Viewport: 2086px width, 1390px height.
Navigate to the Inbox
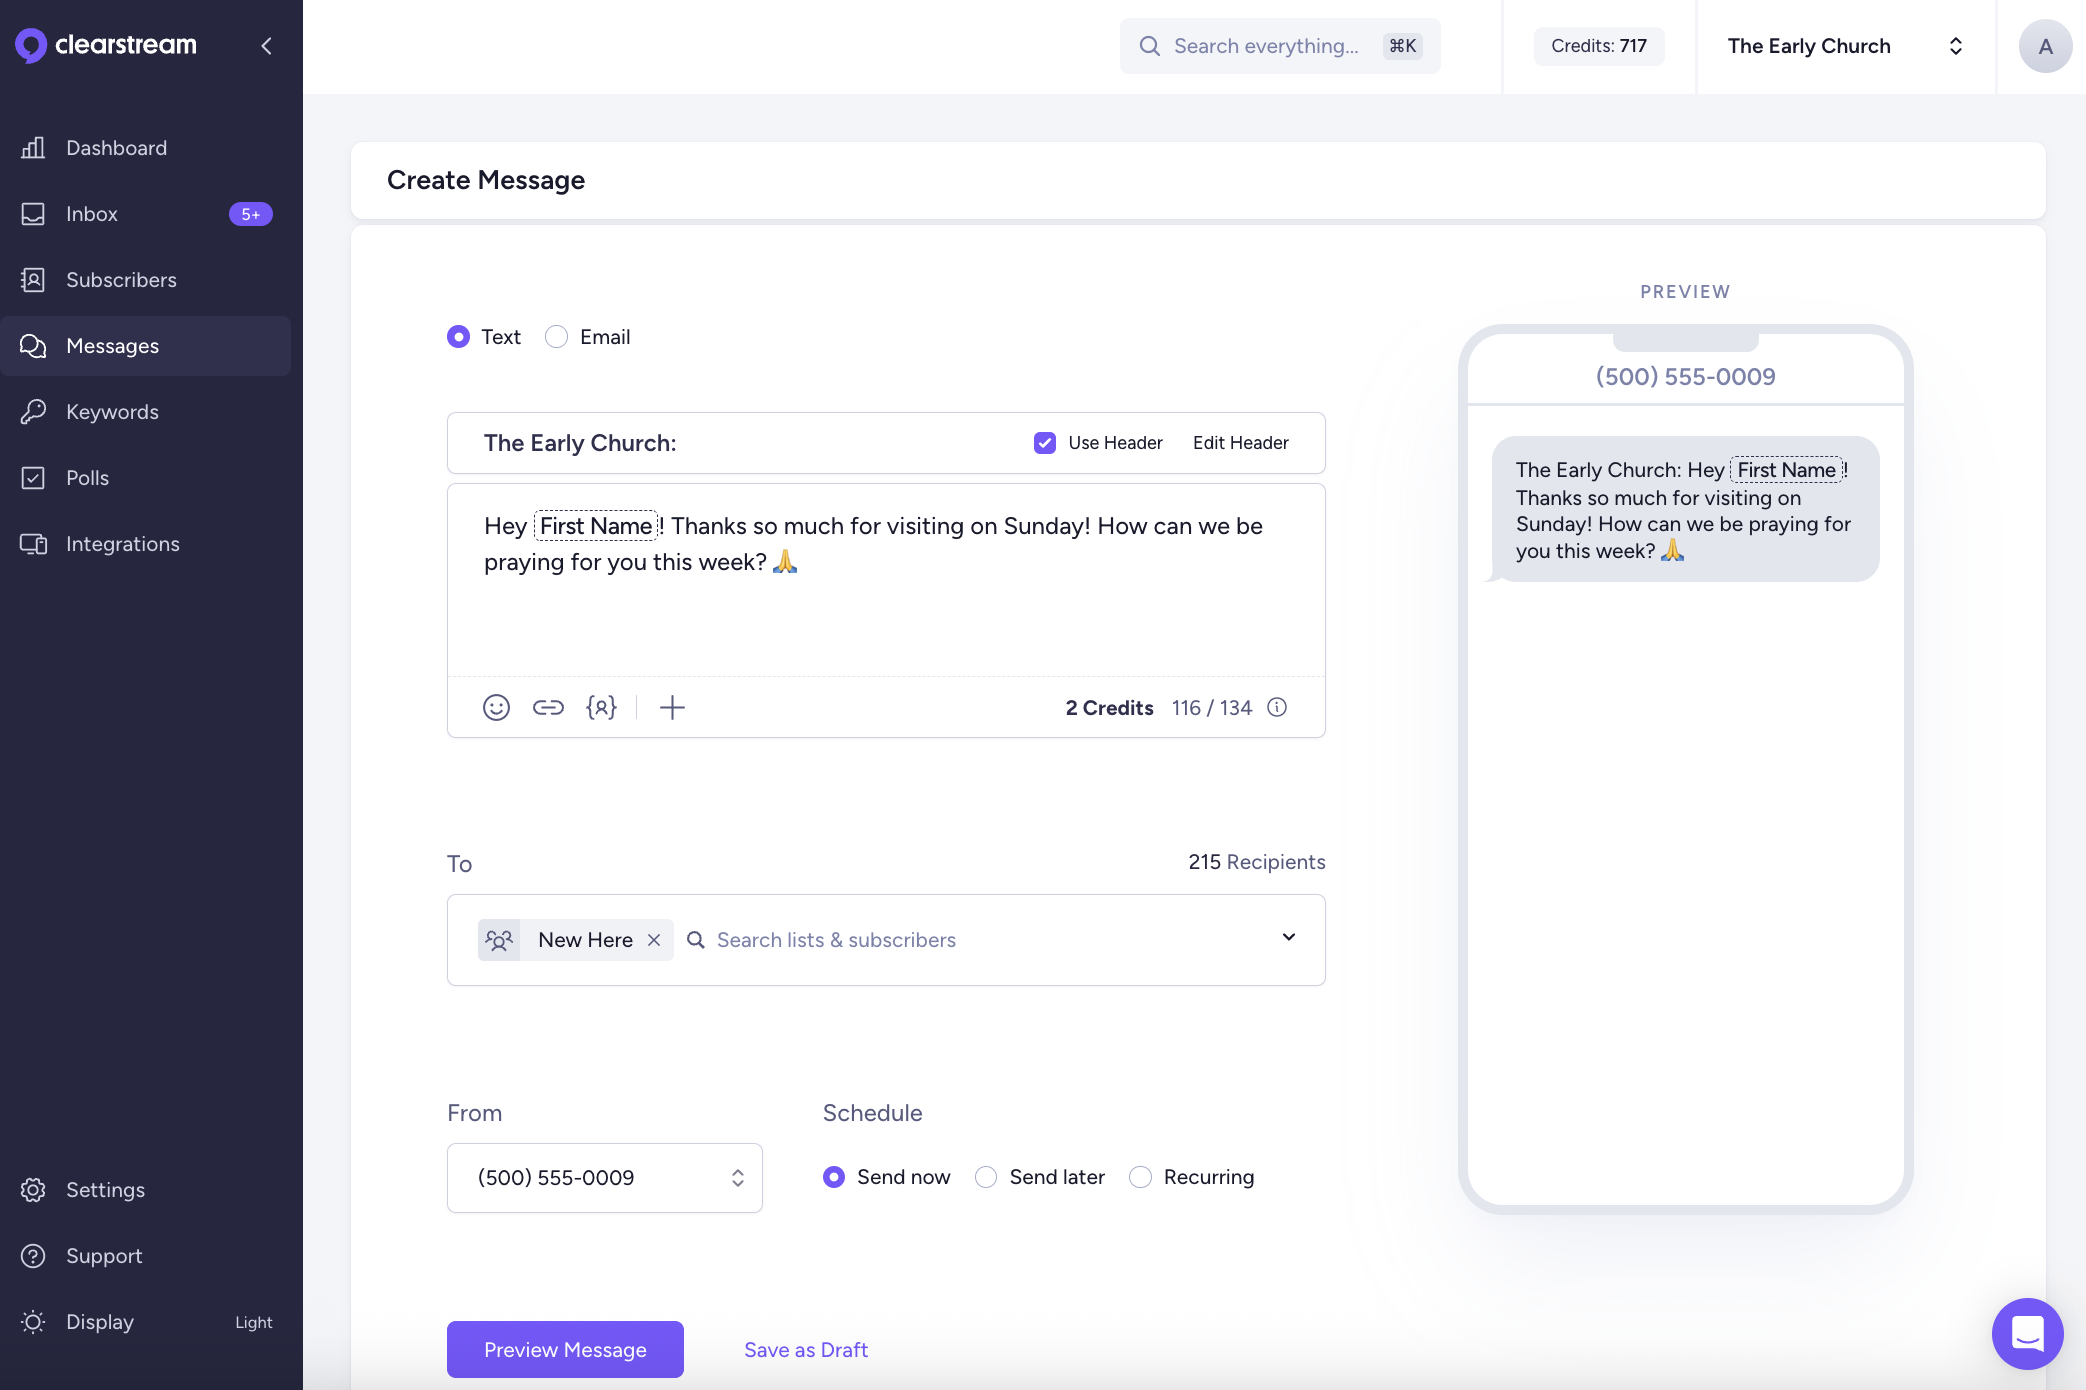(x=92, y=213)
